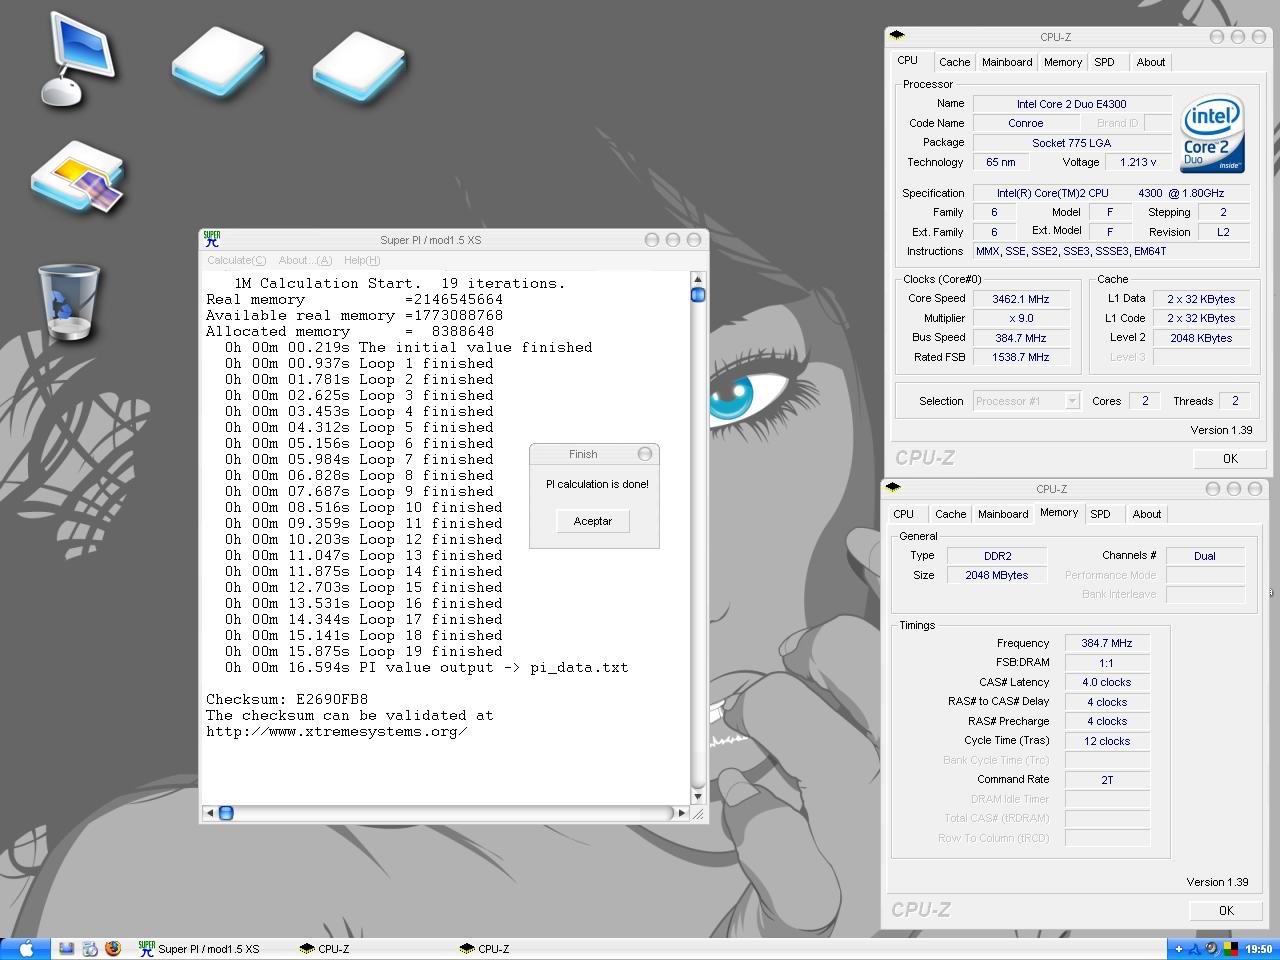Open the Help menu in Super PI
Screen dimensions: 1280x960
click(x=362, y=260)
